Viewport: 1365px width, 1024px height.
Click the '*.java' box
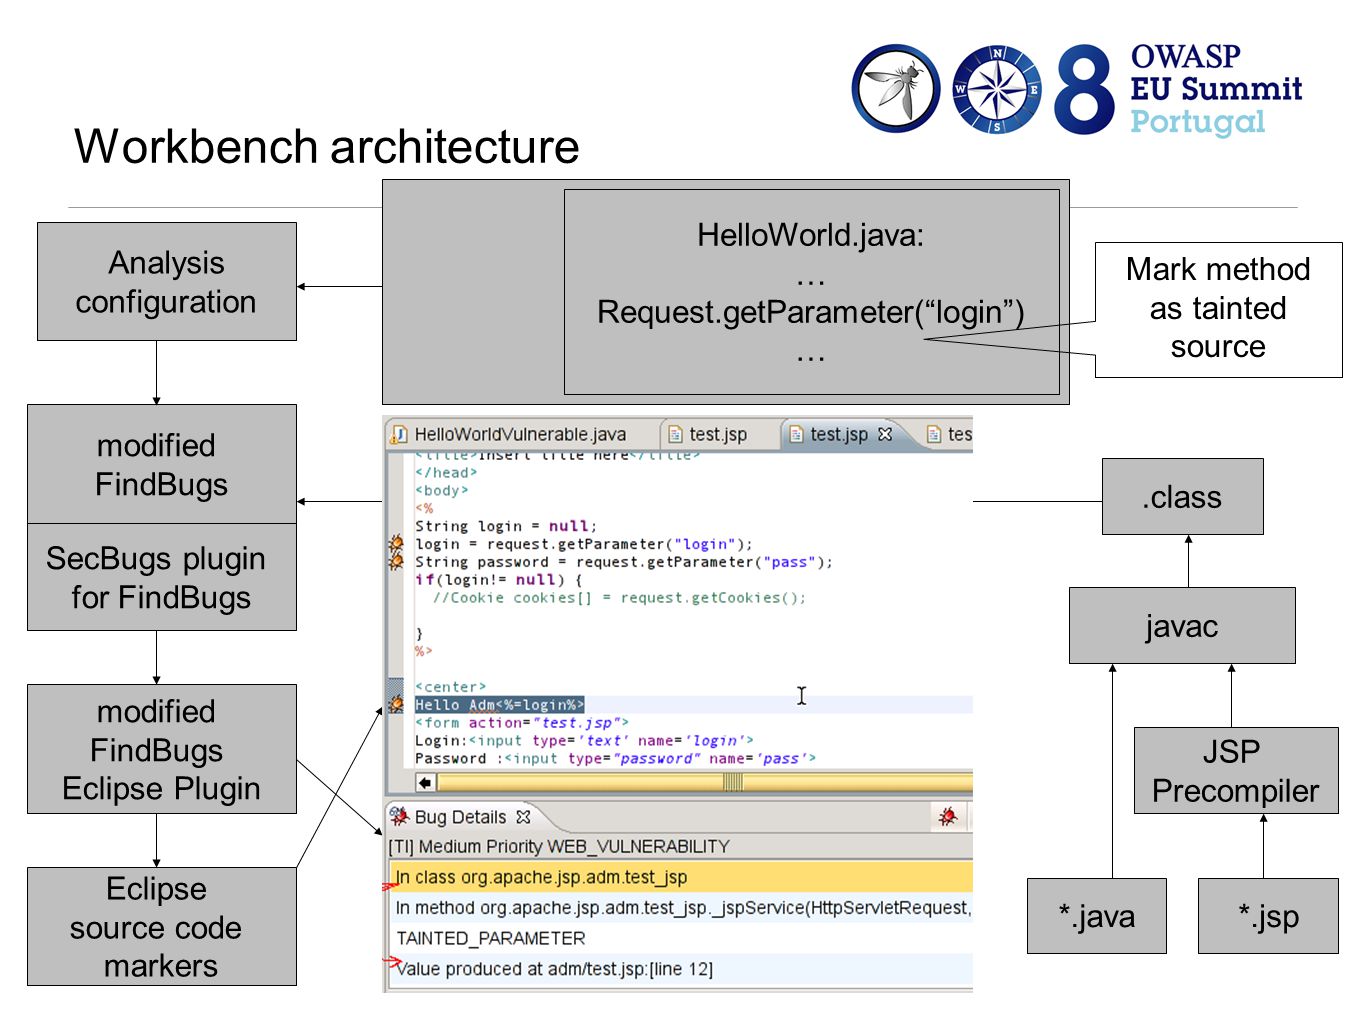pyautogui.click(x=1097, y=916)
